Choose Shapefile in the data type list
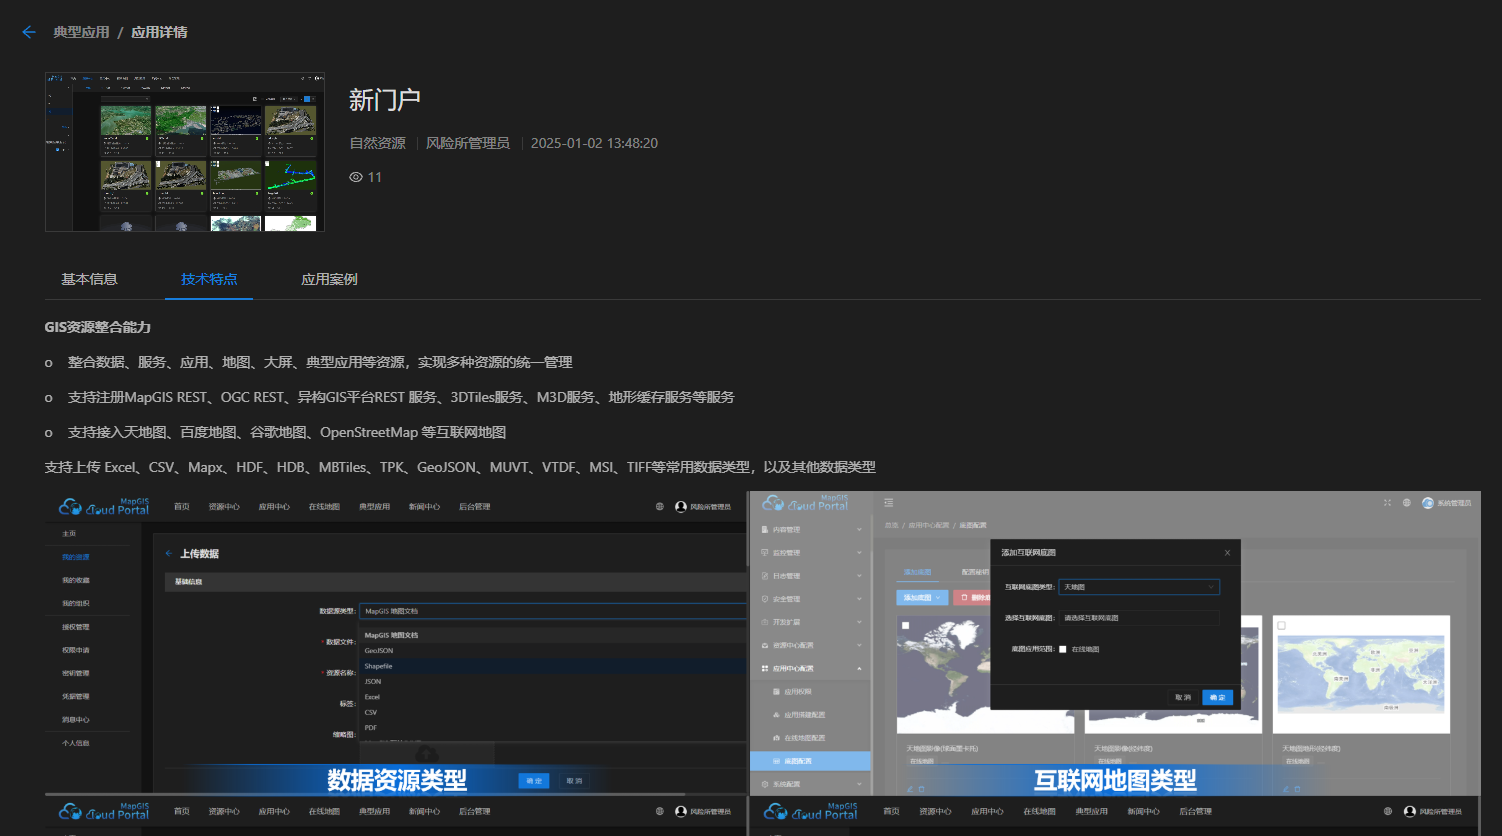The image size is (1502, 836). point(379,666)
